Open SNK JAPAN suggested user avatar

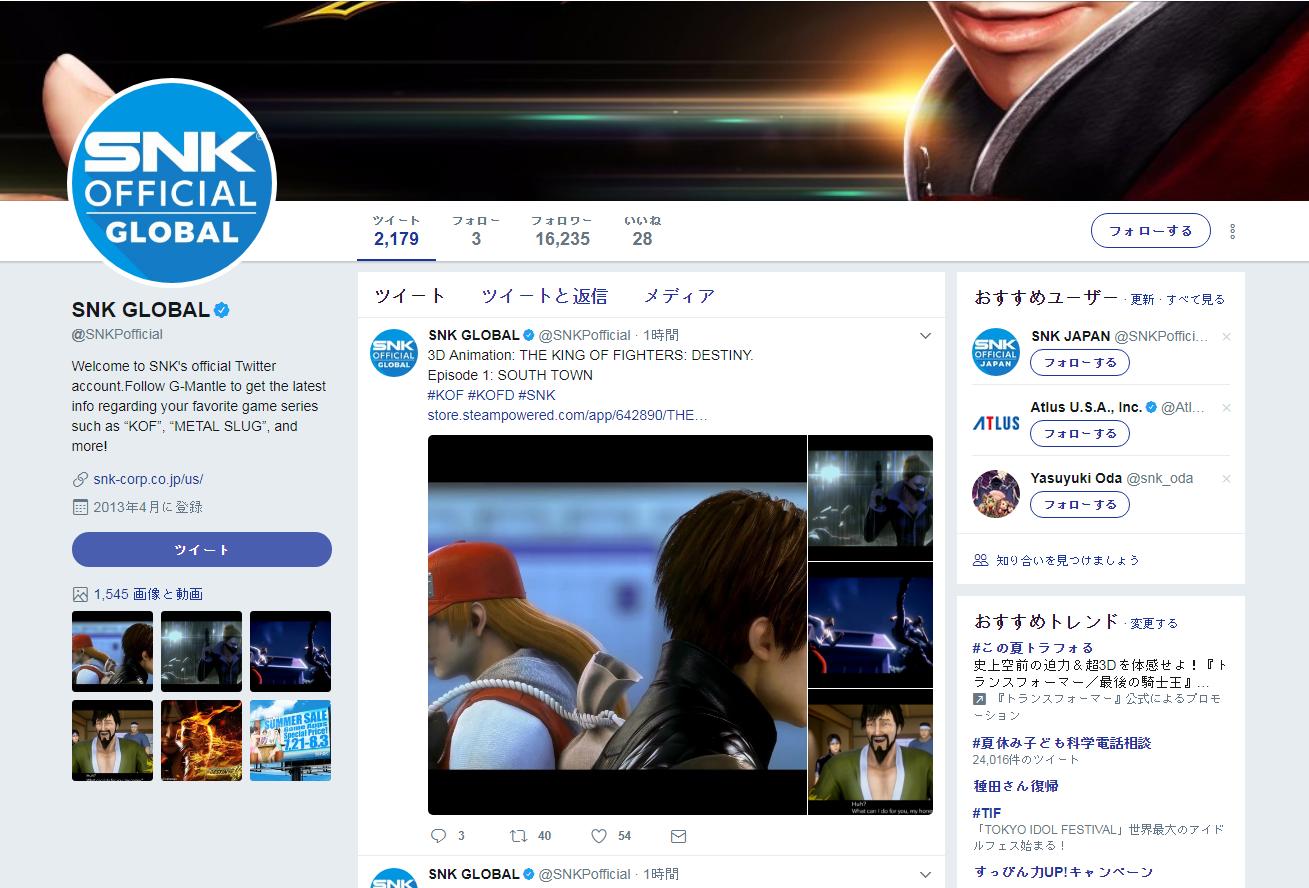coord(996,352)
